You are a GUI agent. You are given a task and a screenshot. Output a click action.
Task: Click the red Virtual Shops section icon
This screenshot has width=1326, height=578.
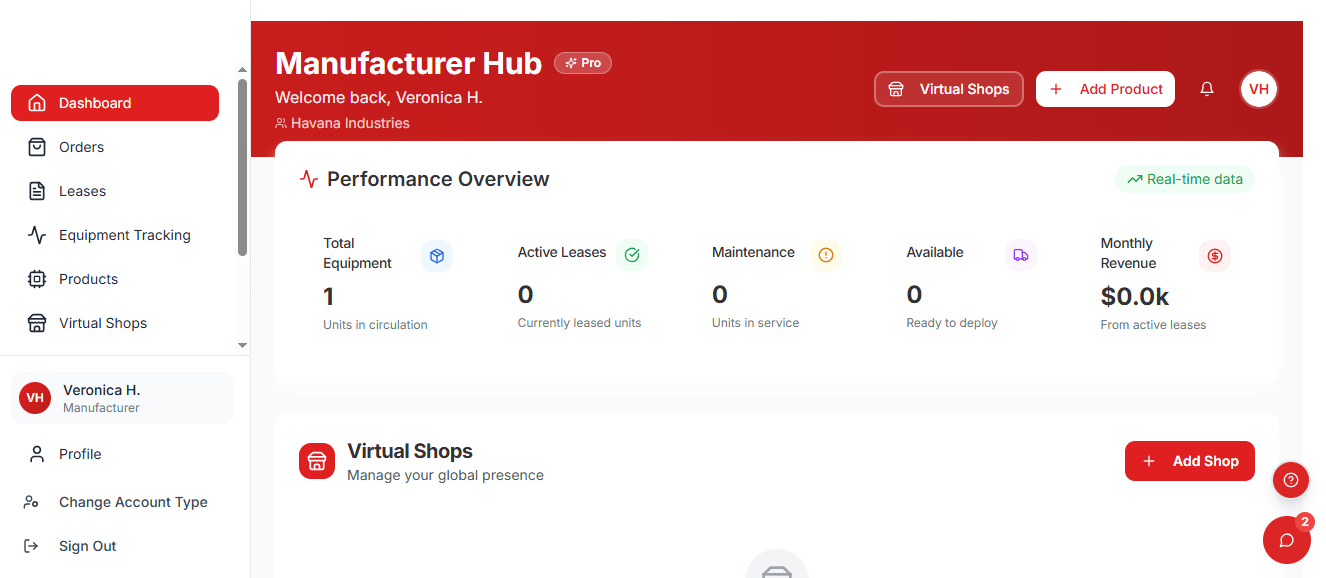pyautogui.click(x=317, y=461)
